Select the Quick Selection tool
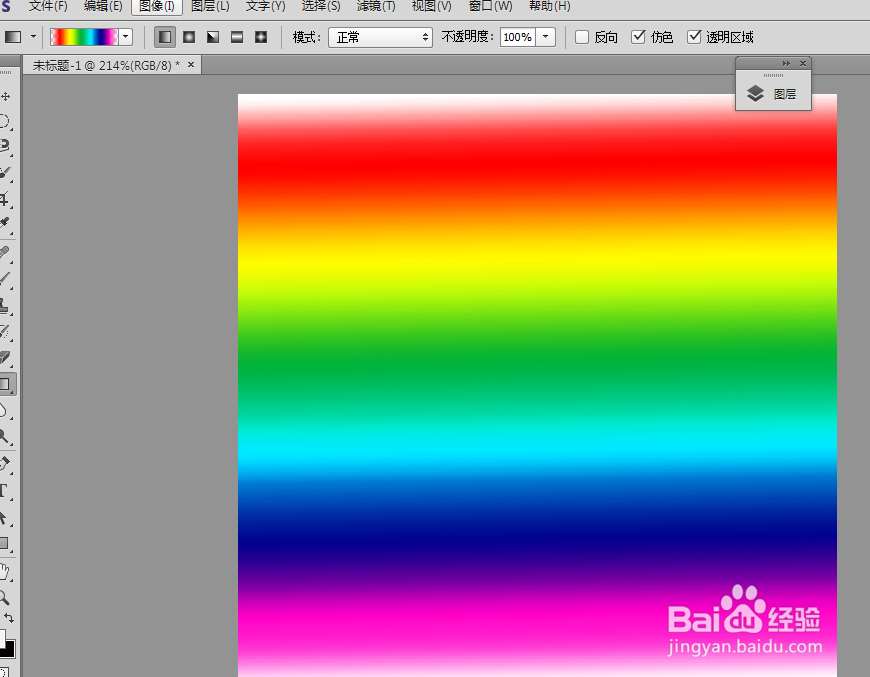The height and width of the screenshot is (677, 870). tap(4, 173)
